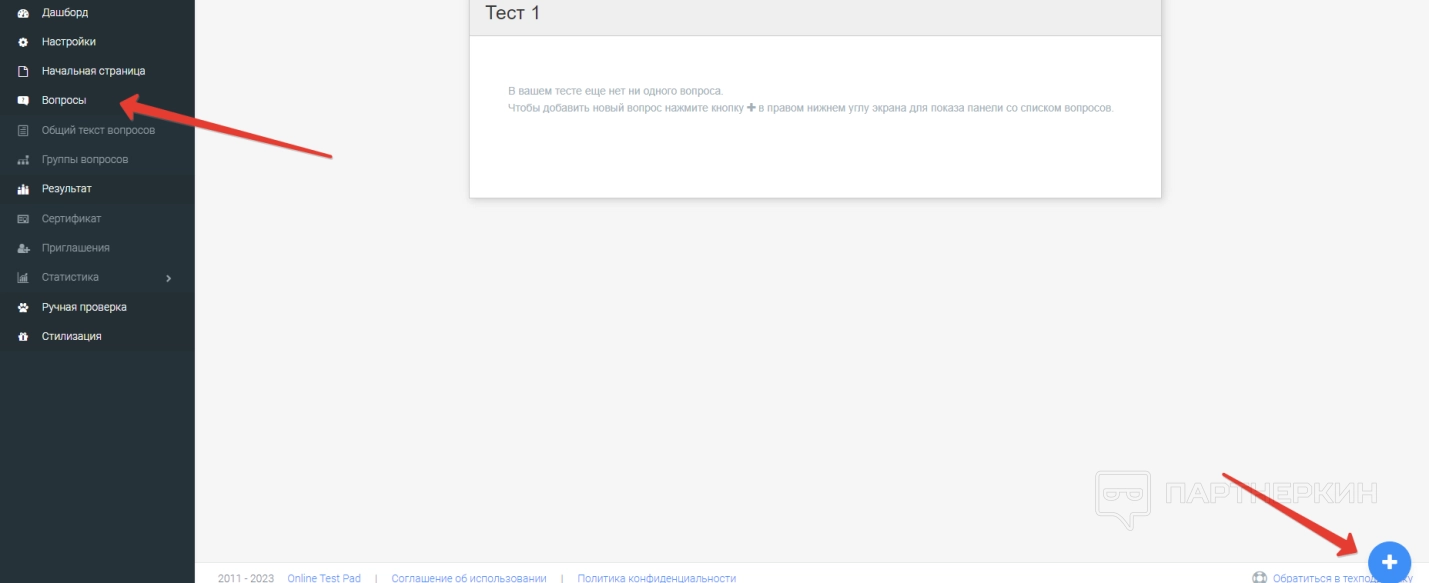
Task: Expand the Статистика submenu chevron
Action: 168,278
